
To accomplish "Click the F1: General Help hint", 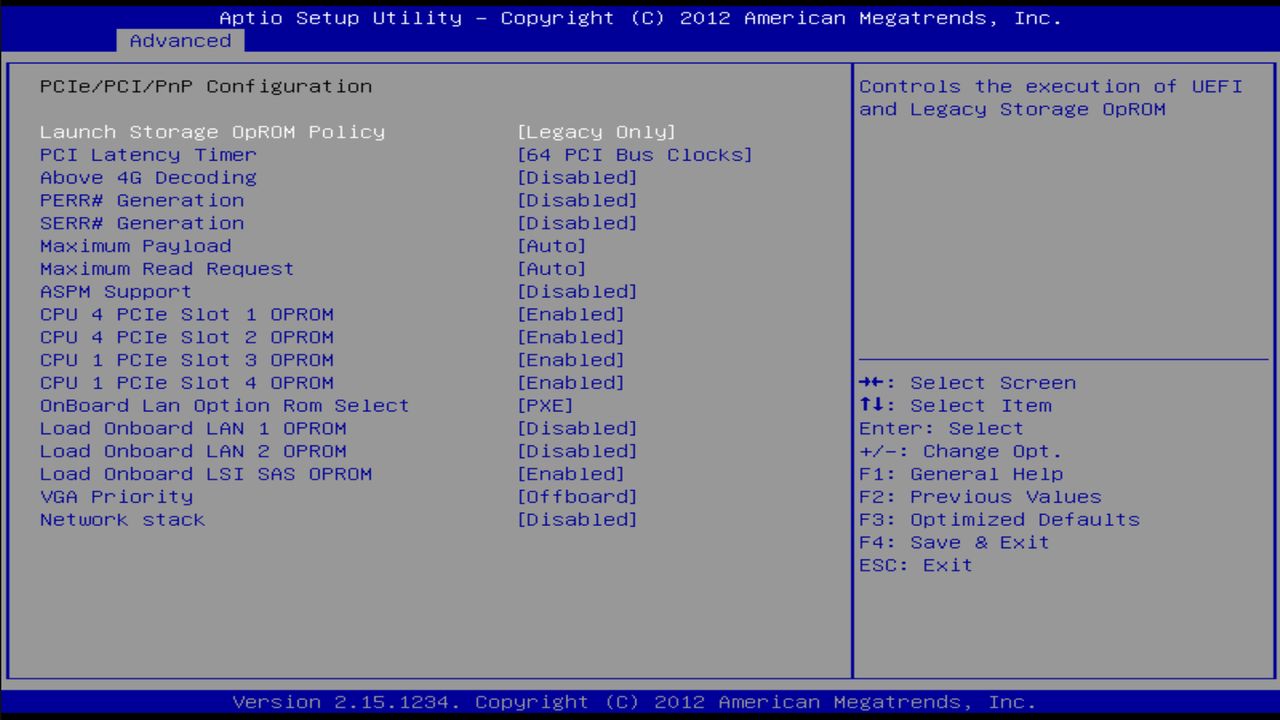I will point(961,474).
